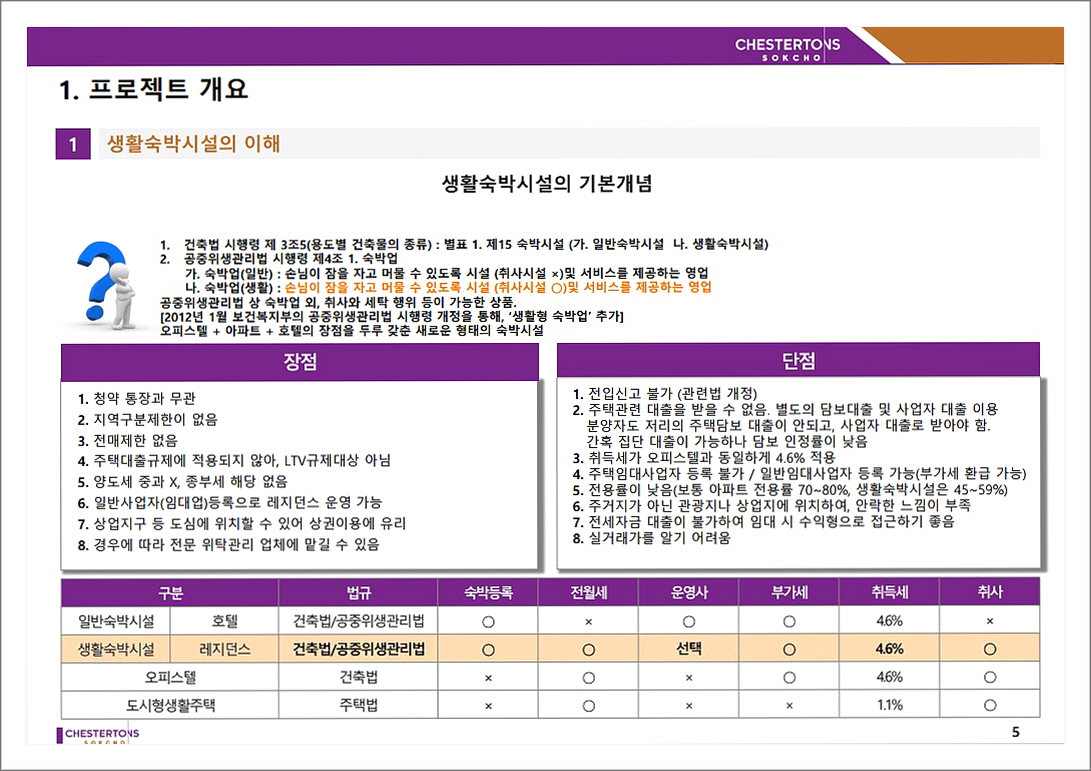Image resolution: width=1091 pixels, height=771 pixels.
Task: Select the heading '생활숙박시설의 이해'
Action: pos(193,144)
